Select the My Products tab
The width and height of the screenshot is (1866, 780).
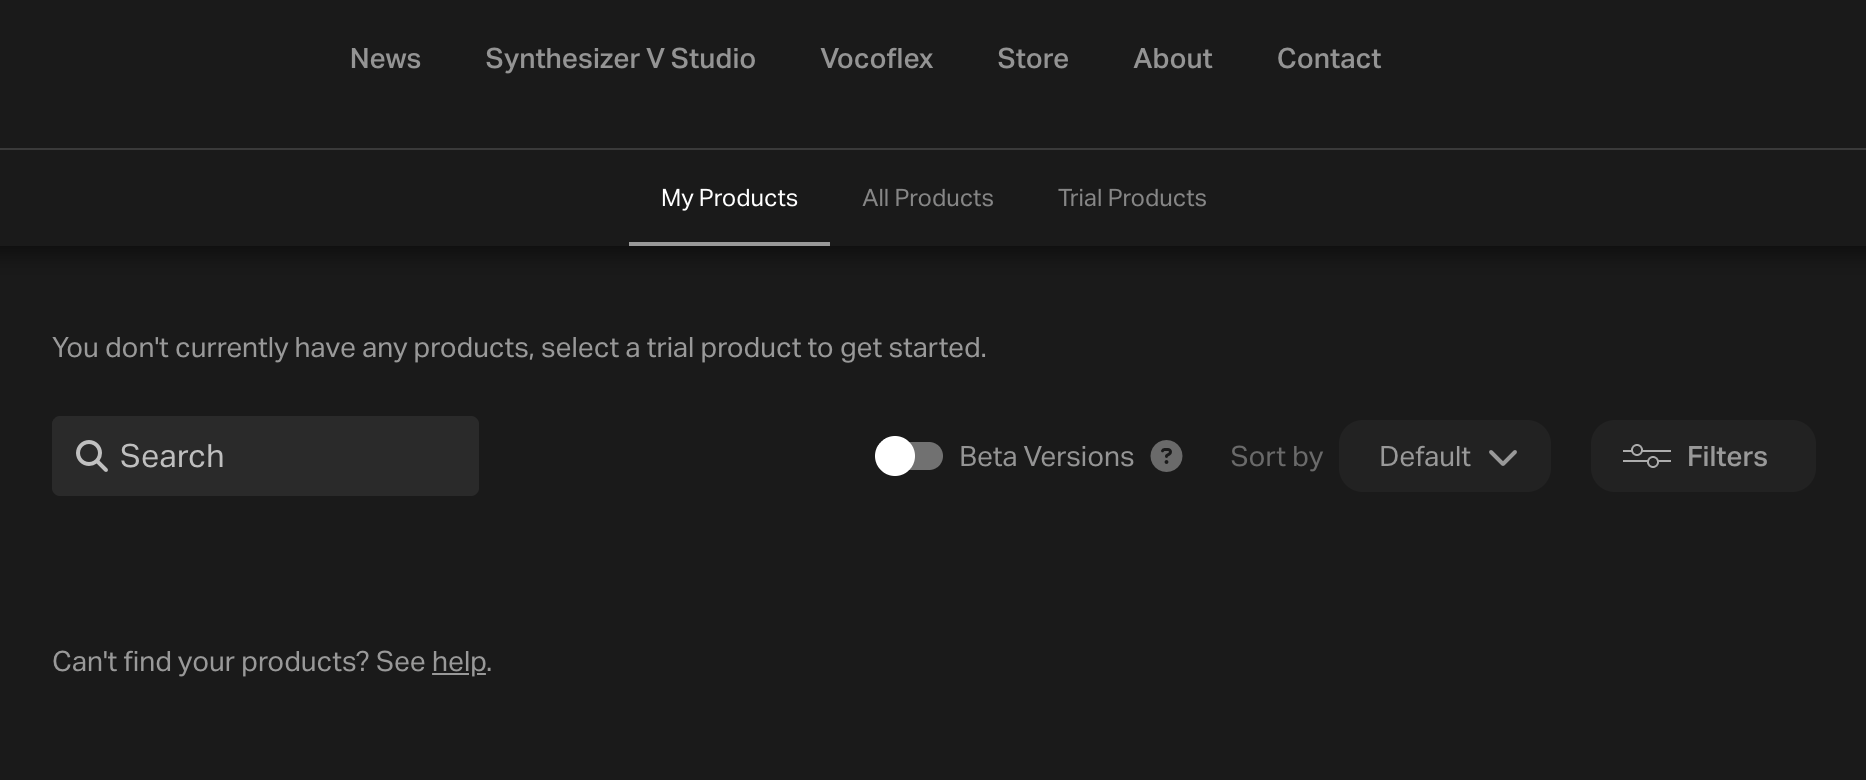(x=729, y=198)
